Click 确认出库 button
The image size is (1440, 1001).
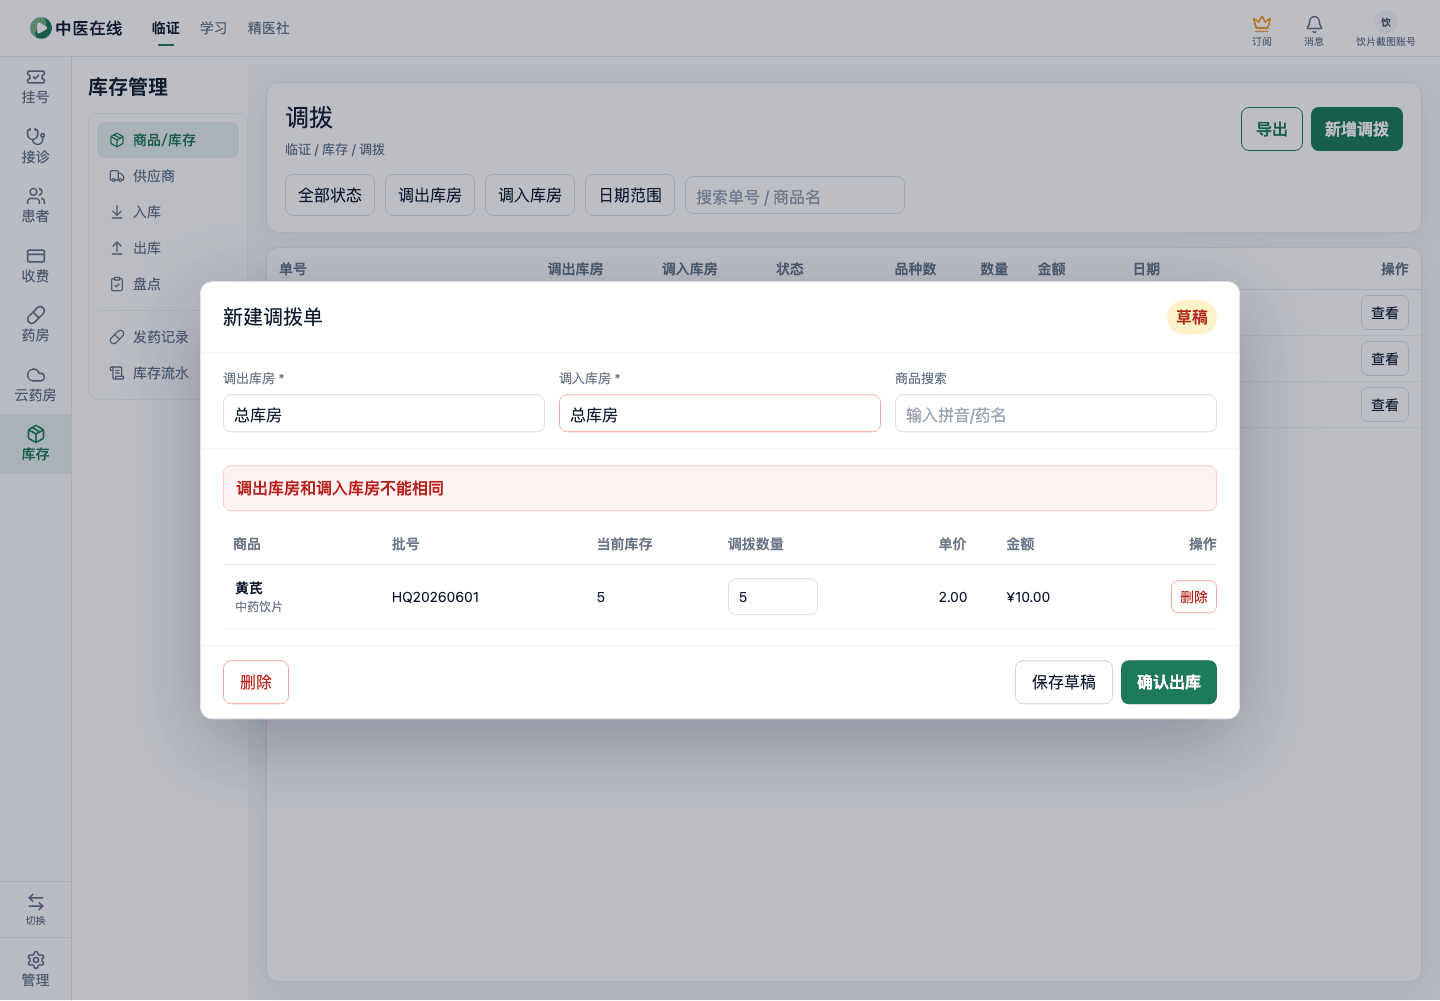(1169, 682)
